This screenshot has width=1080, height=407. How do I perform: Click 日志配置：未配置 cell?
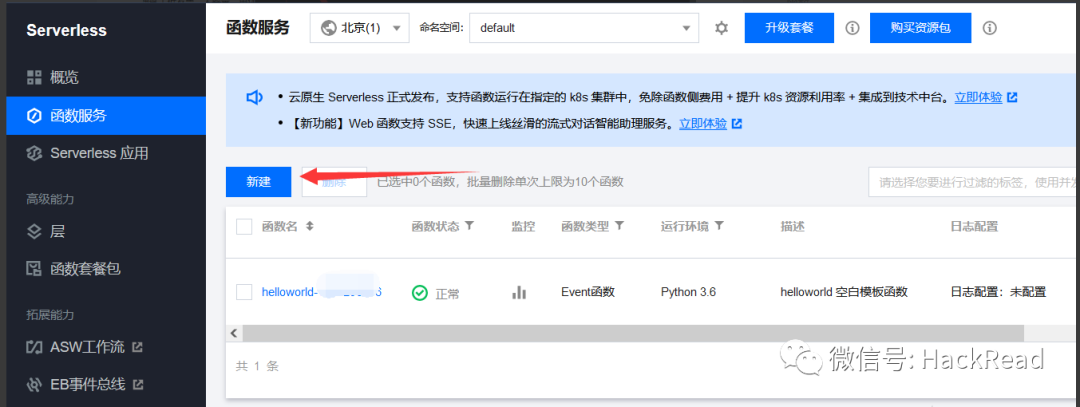click(998, 292)
